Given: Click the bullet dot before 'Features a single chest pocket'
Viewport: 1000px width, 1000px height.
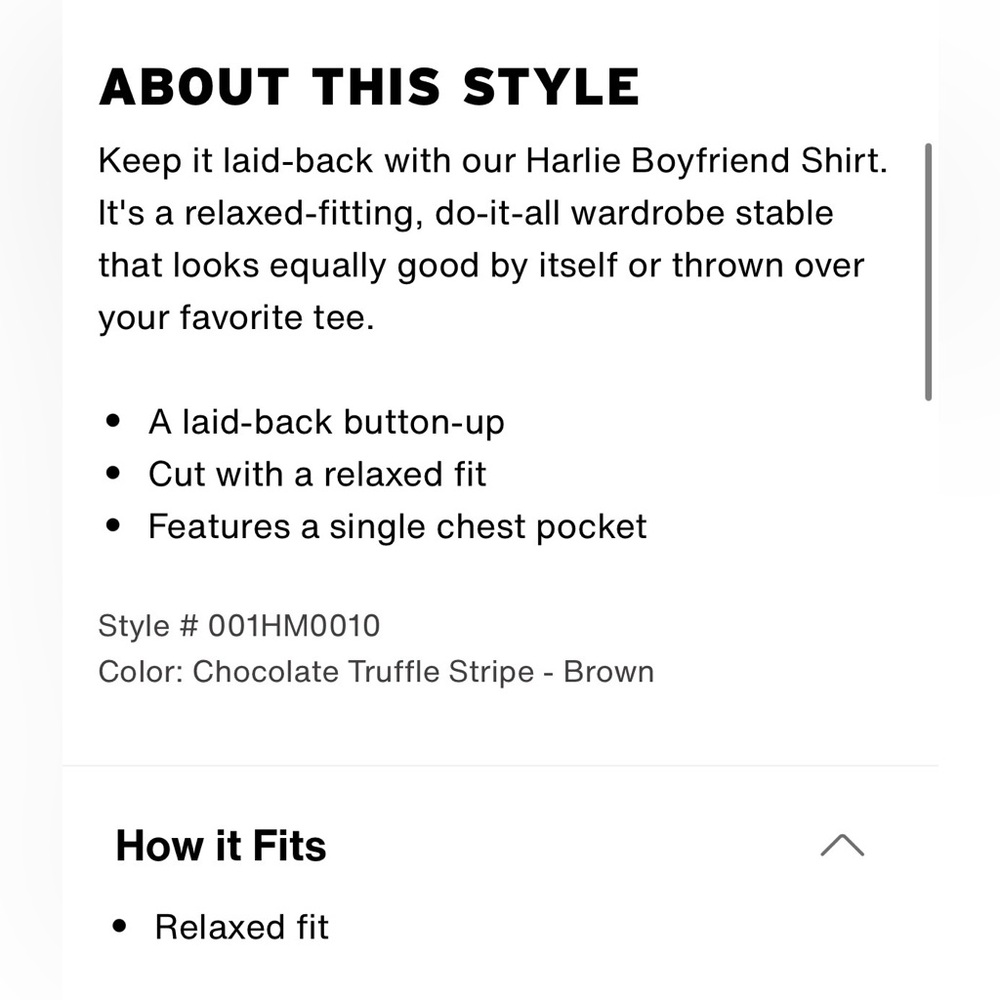Looking at the screenshot, I should (x=114, y=526).
